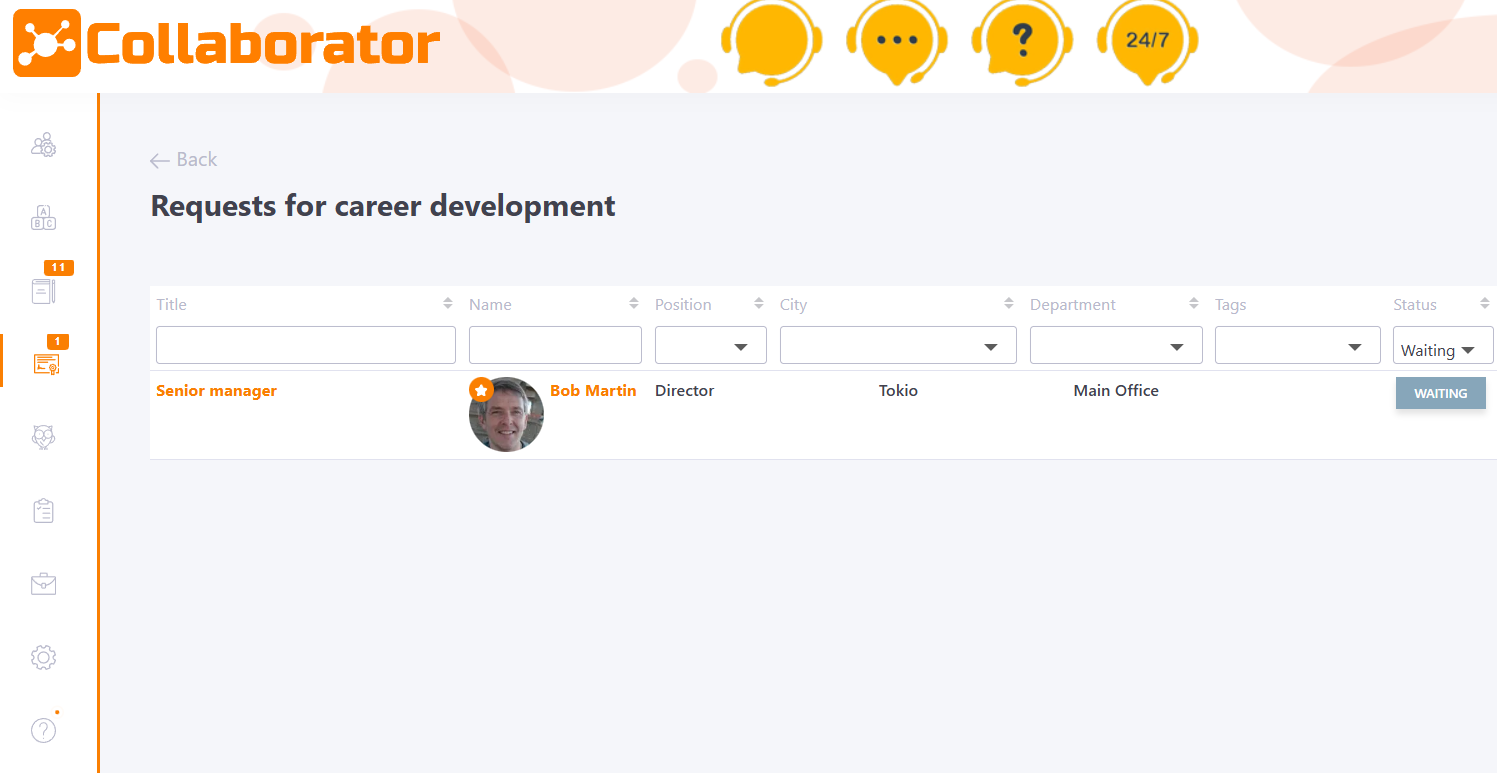Click the briefcase sidebar icon
The width and height of the screenshot is (1497, 773).
tap(43, 584)
